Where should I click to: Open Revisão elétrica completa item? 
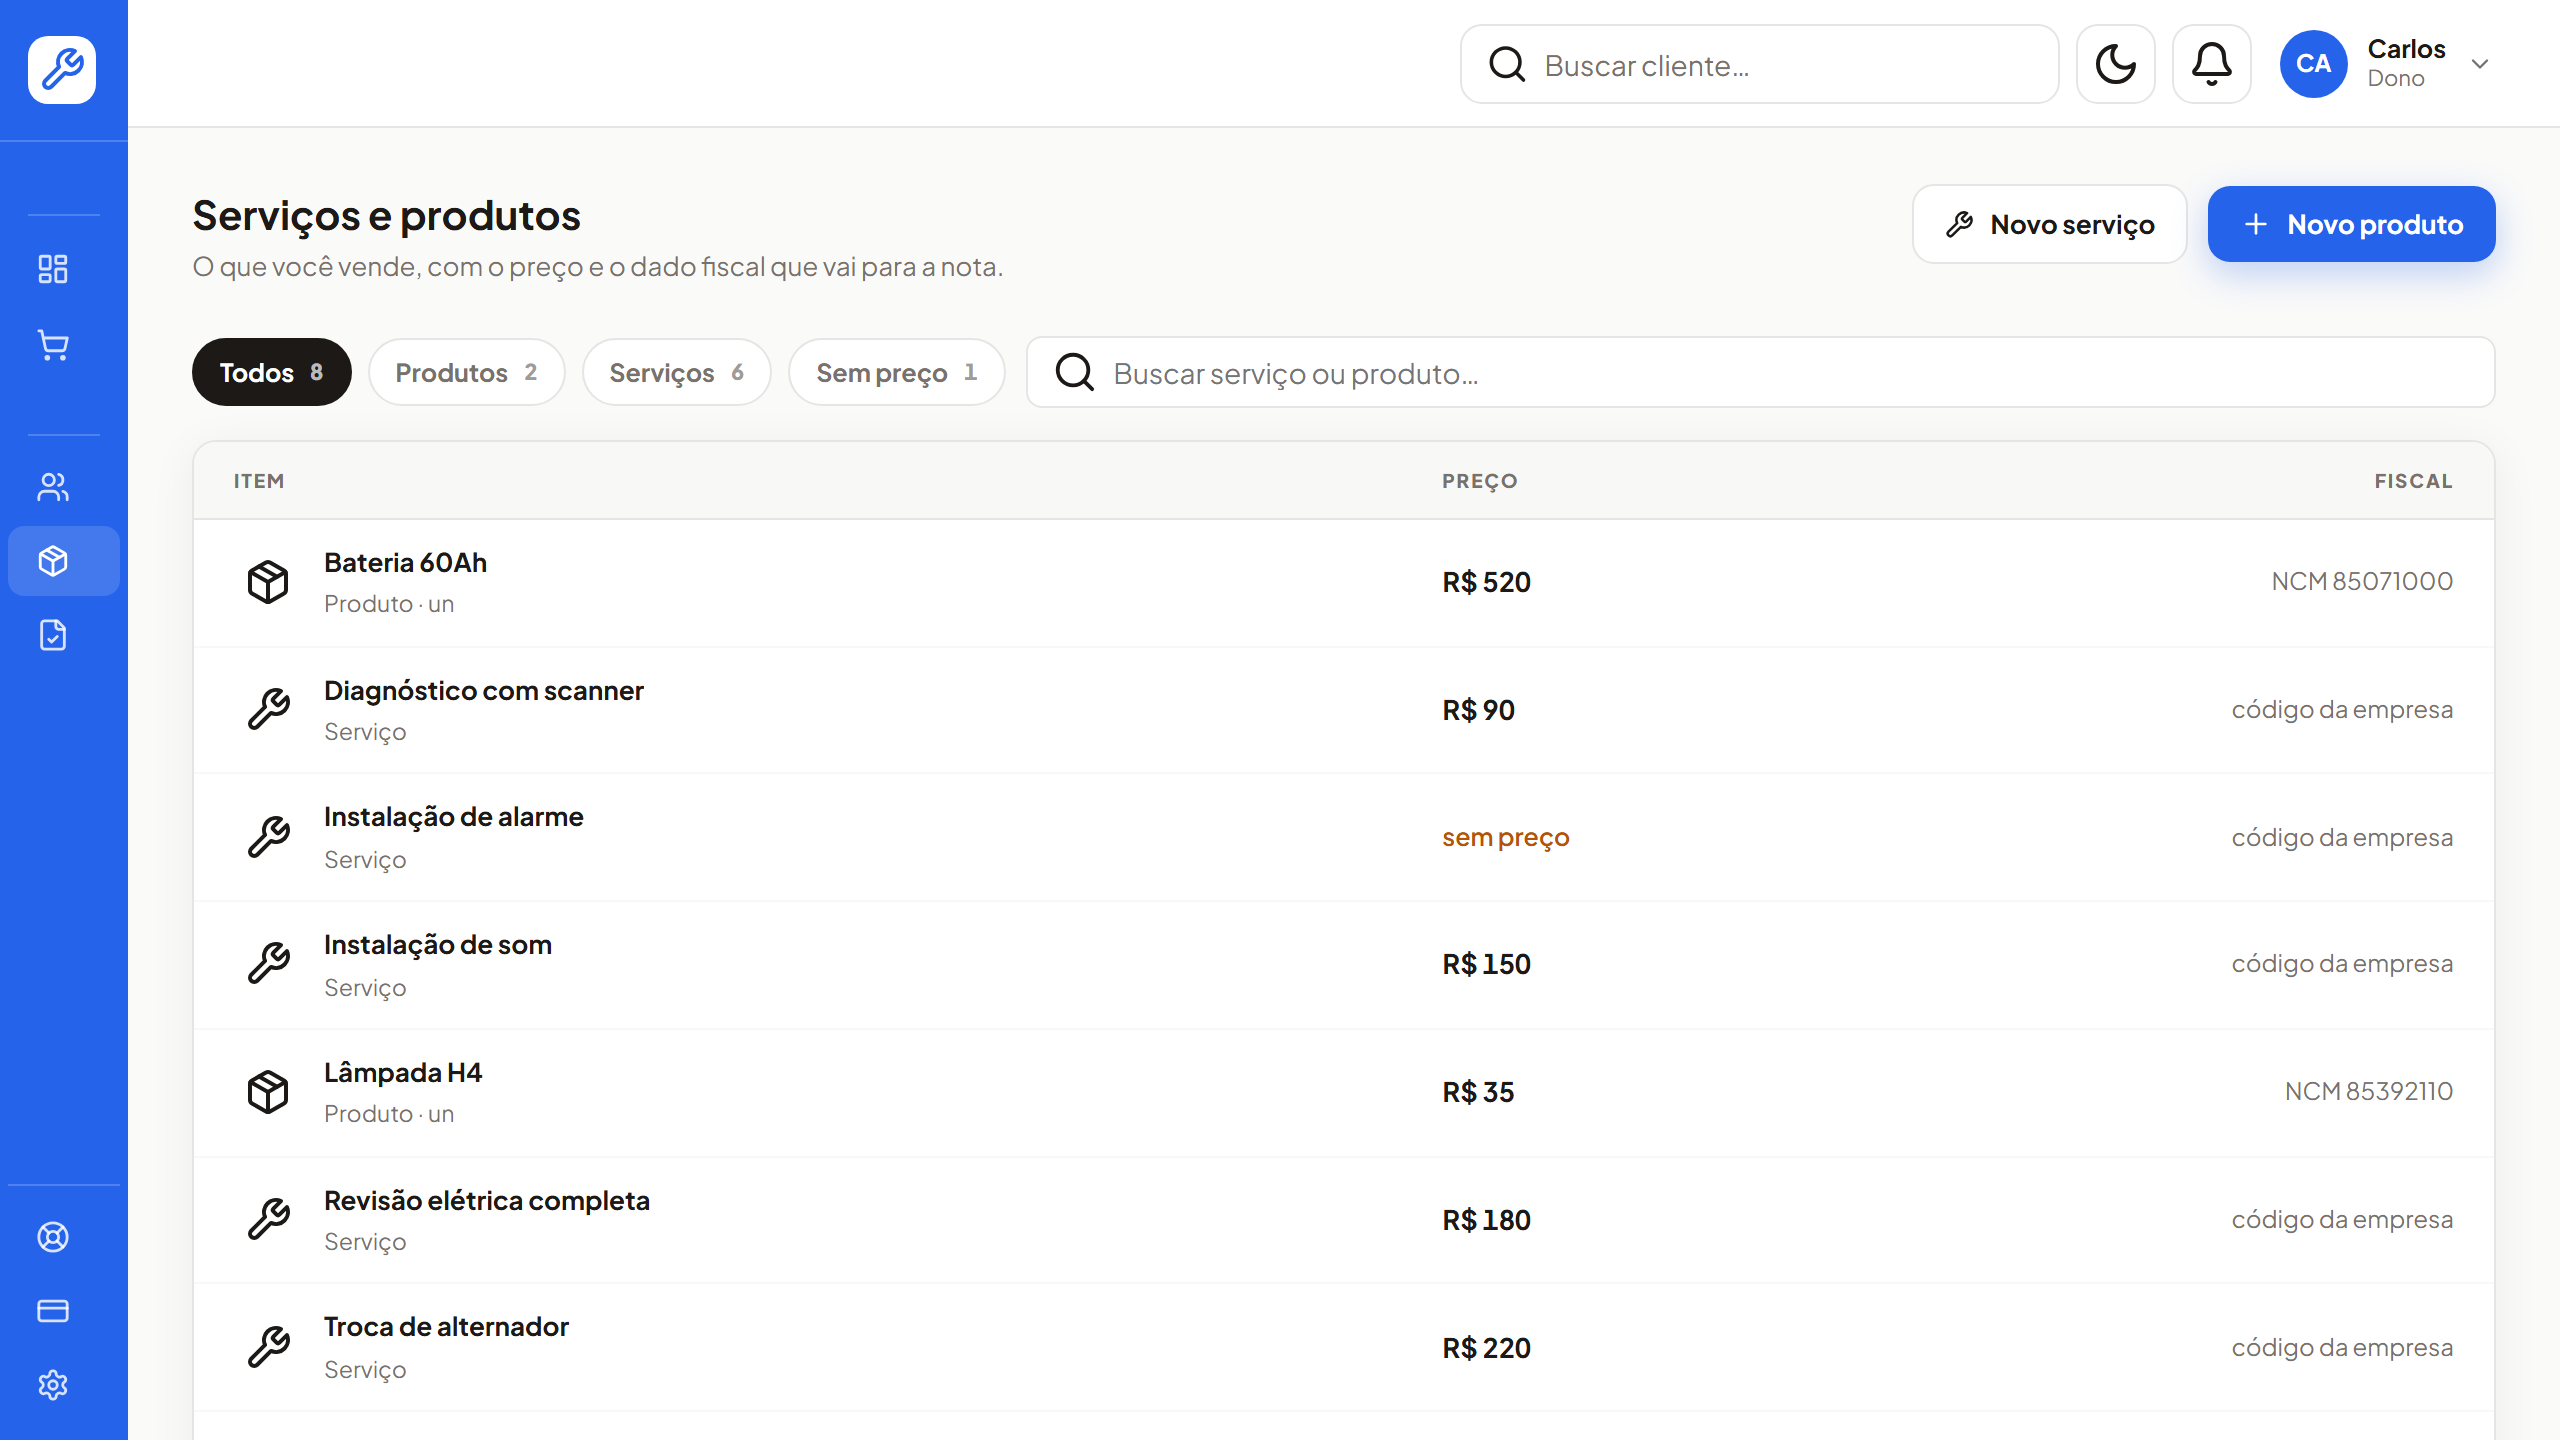tap(1343, 1220)
